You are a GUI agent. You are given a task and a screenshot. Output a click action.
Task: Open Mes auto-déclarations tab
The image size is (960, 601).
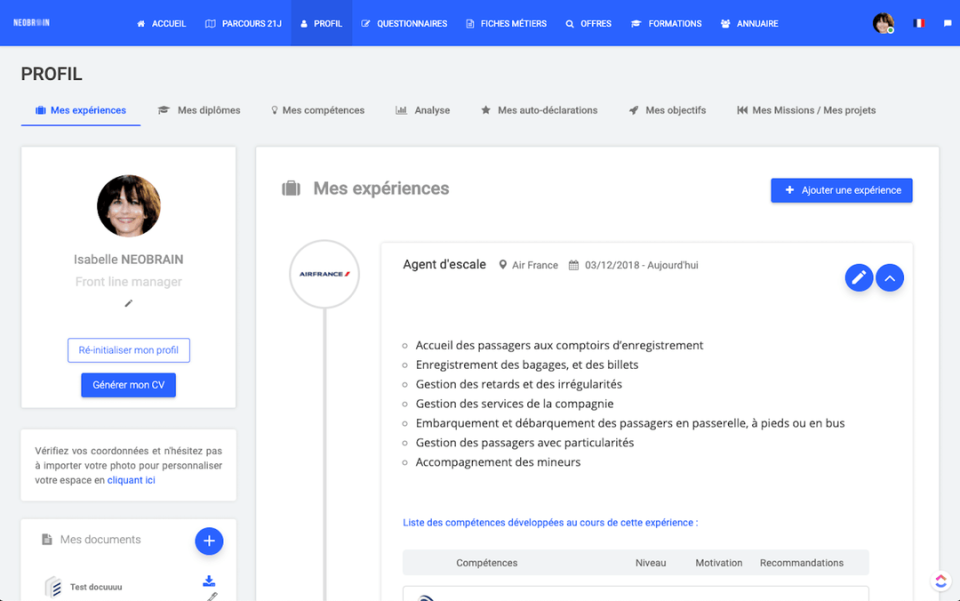pos(539,110)
